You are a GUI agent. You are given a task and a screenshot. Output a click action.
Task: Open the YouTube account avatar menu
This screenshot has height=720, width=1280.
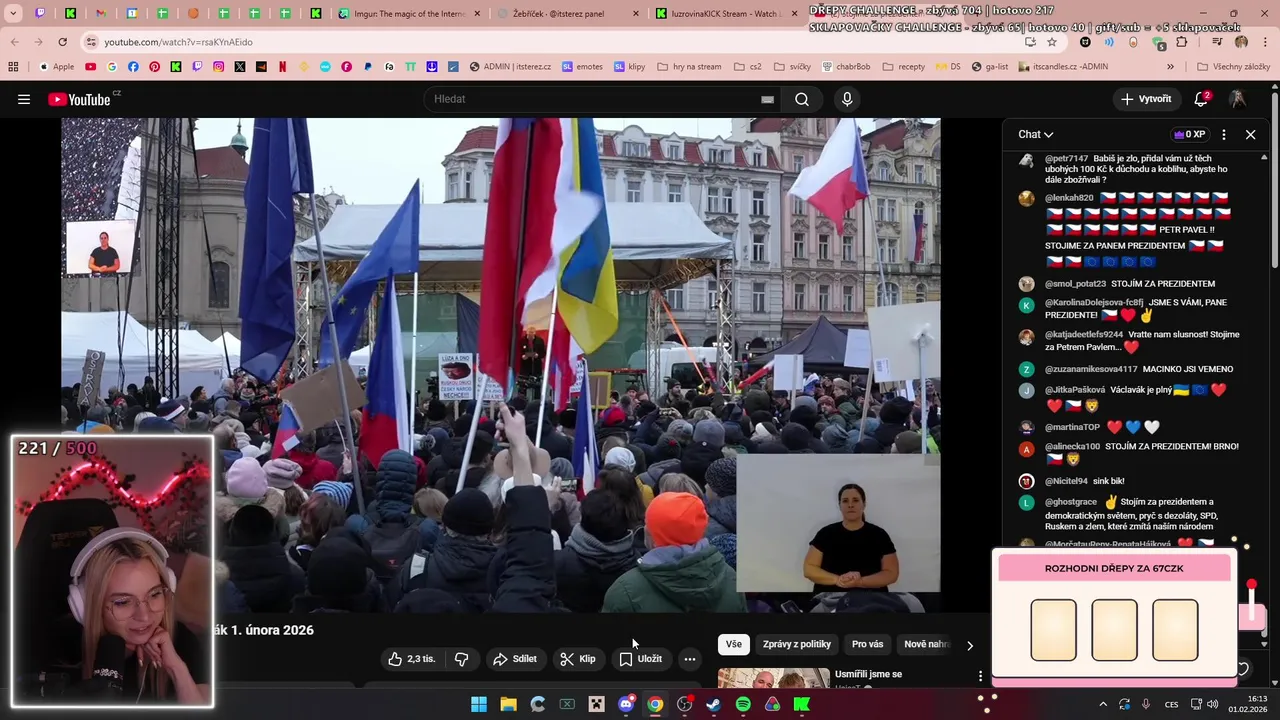click(x=1238, y=99)
